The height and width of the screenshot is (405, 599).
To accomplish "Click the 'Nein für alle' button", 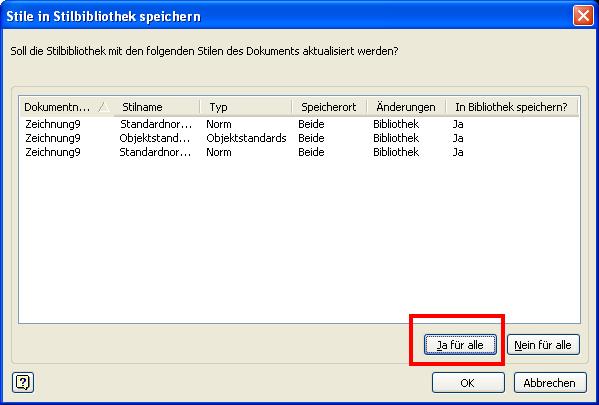I will point(543,345).
